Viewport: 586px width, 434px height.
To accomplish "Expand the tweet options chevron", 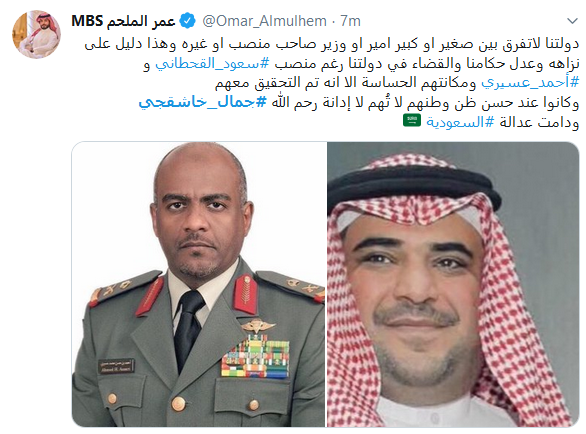I will [572, 21].
